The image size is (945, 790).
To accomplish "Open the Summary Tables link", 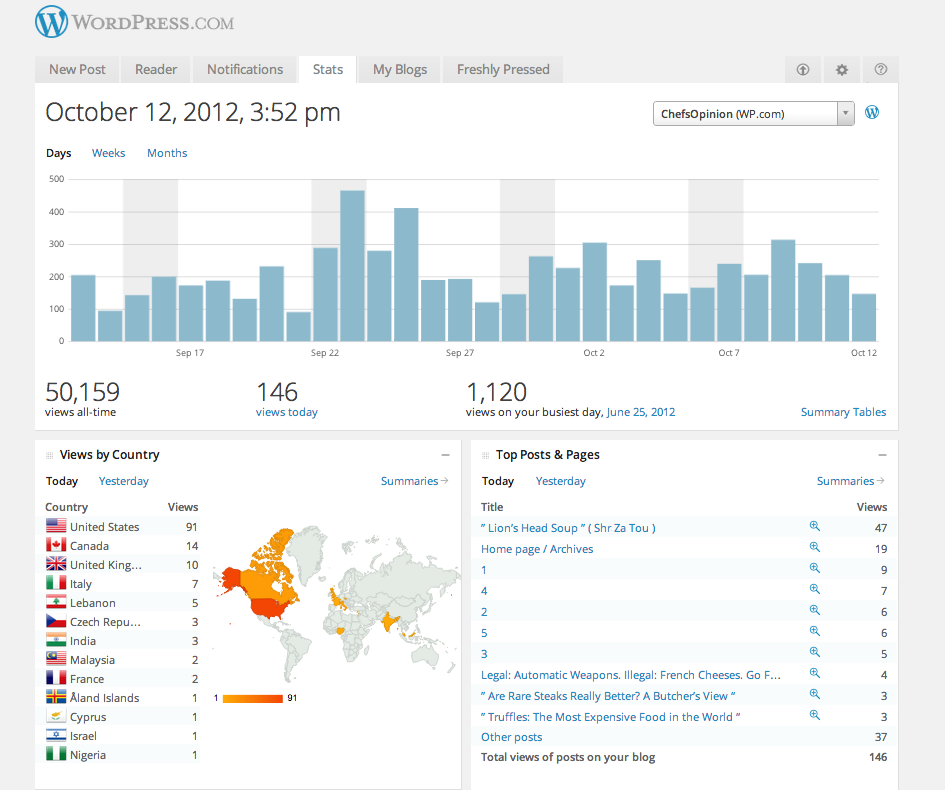I will pyautogui.click(x=843, y=412).
